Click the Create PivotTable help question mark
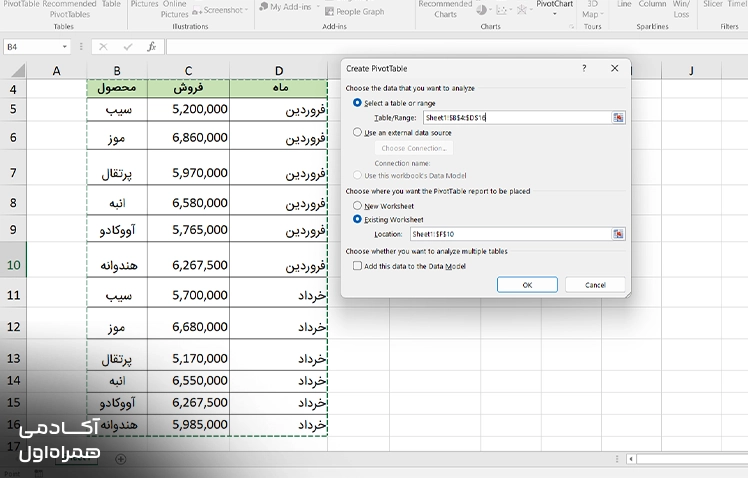 pos(584,68)
